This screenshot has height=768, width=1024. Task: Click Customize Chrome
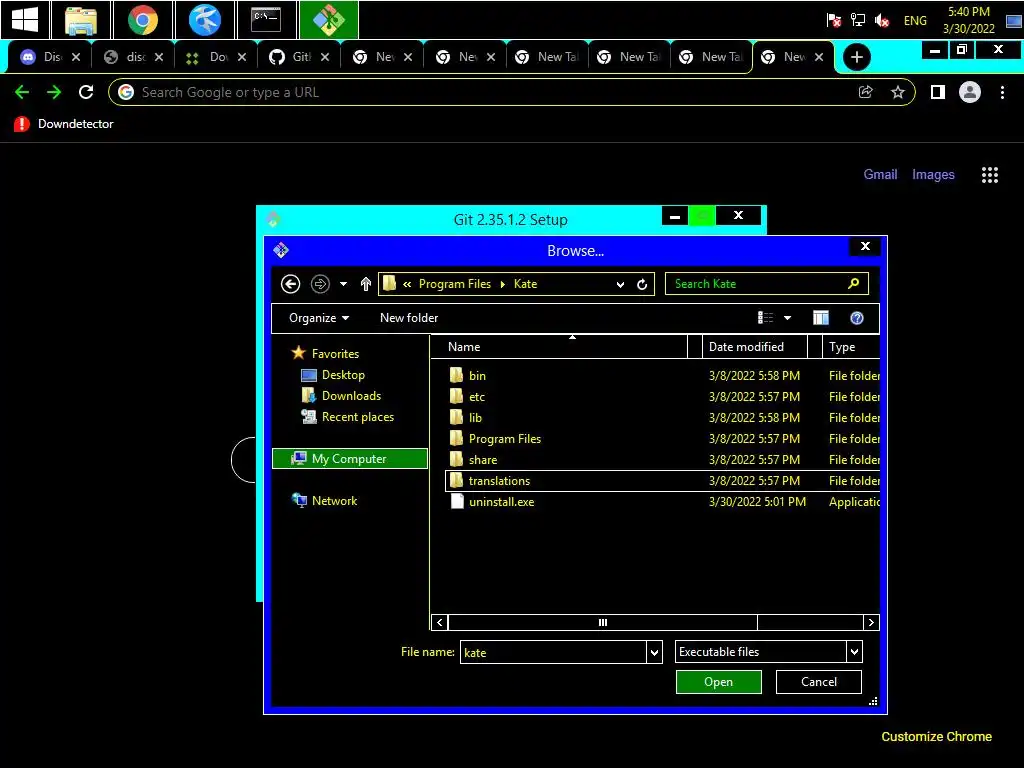pos(936,737)
